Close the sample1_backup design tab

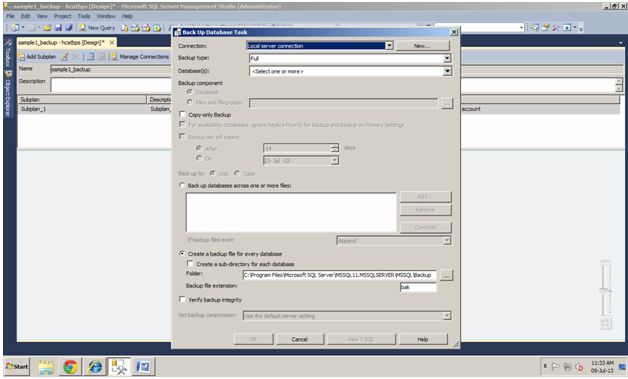112,42
